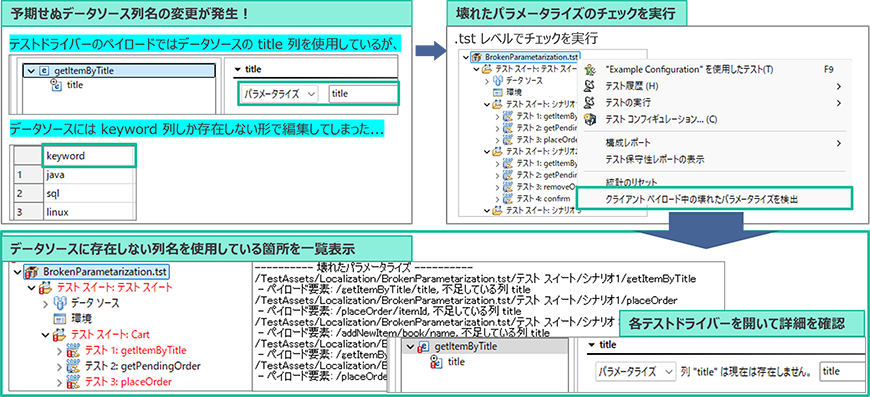Click error-marked BrokenParametarization.tst icon in results tree

click(x=32, y=272)
